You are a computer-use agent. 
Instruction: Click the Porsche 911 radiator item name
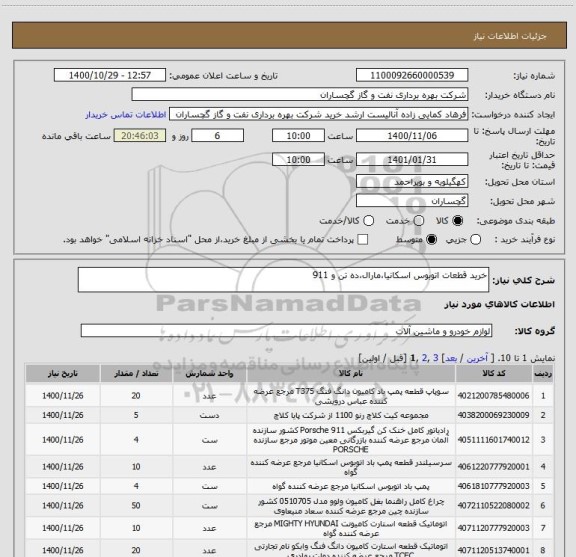[351, 440]
